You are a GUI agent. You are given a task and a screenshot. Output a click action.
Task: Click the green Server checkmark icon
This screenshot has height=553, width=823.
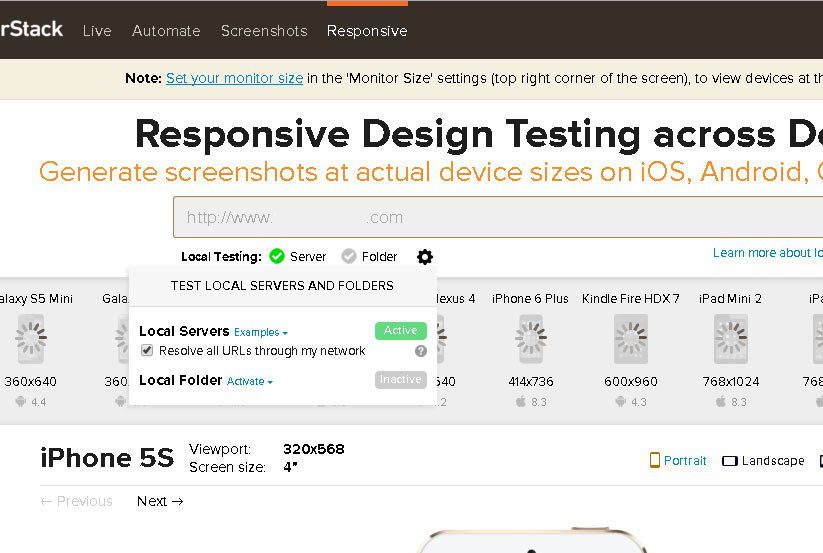(x=277, y=257)
